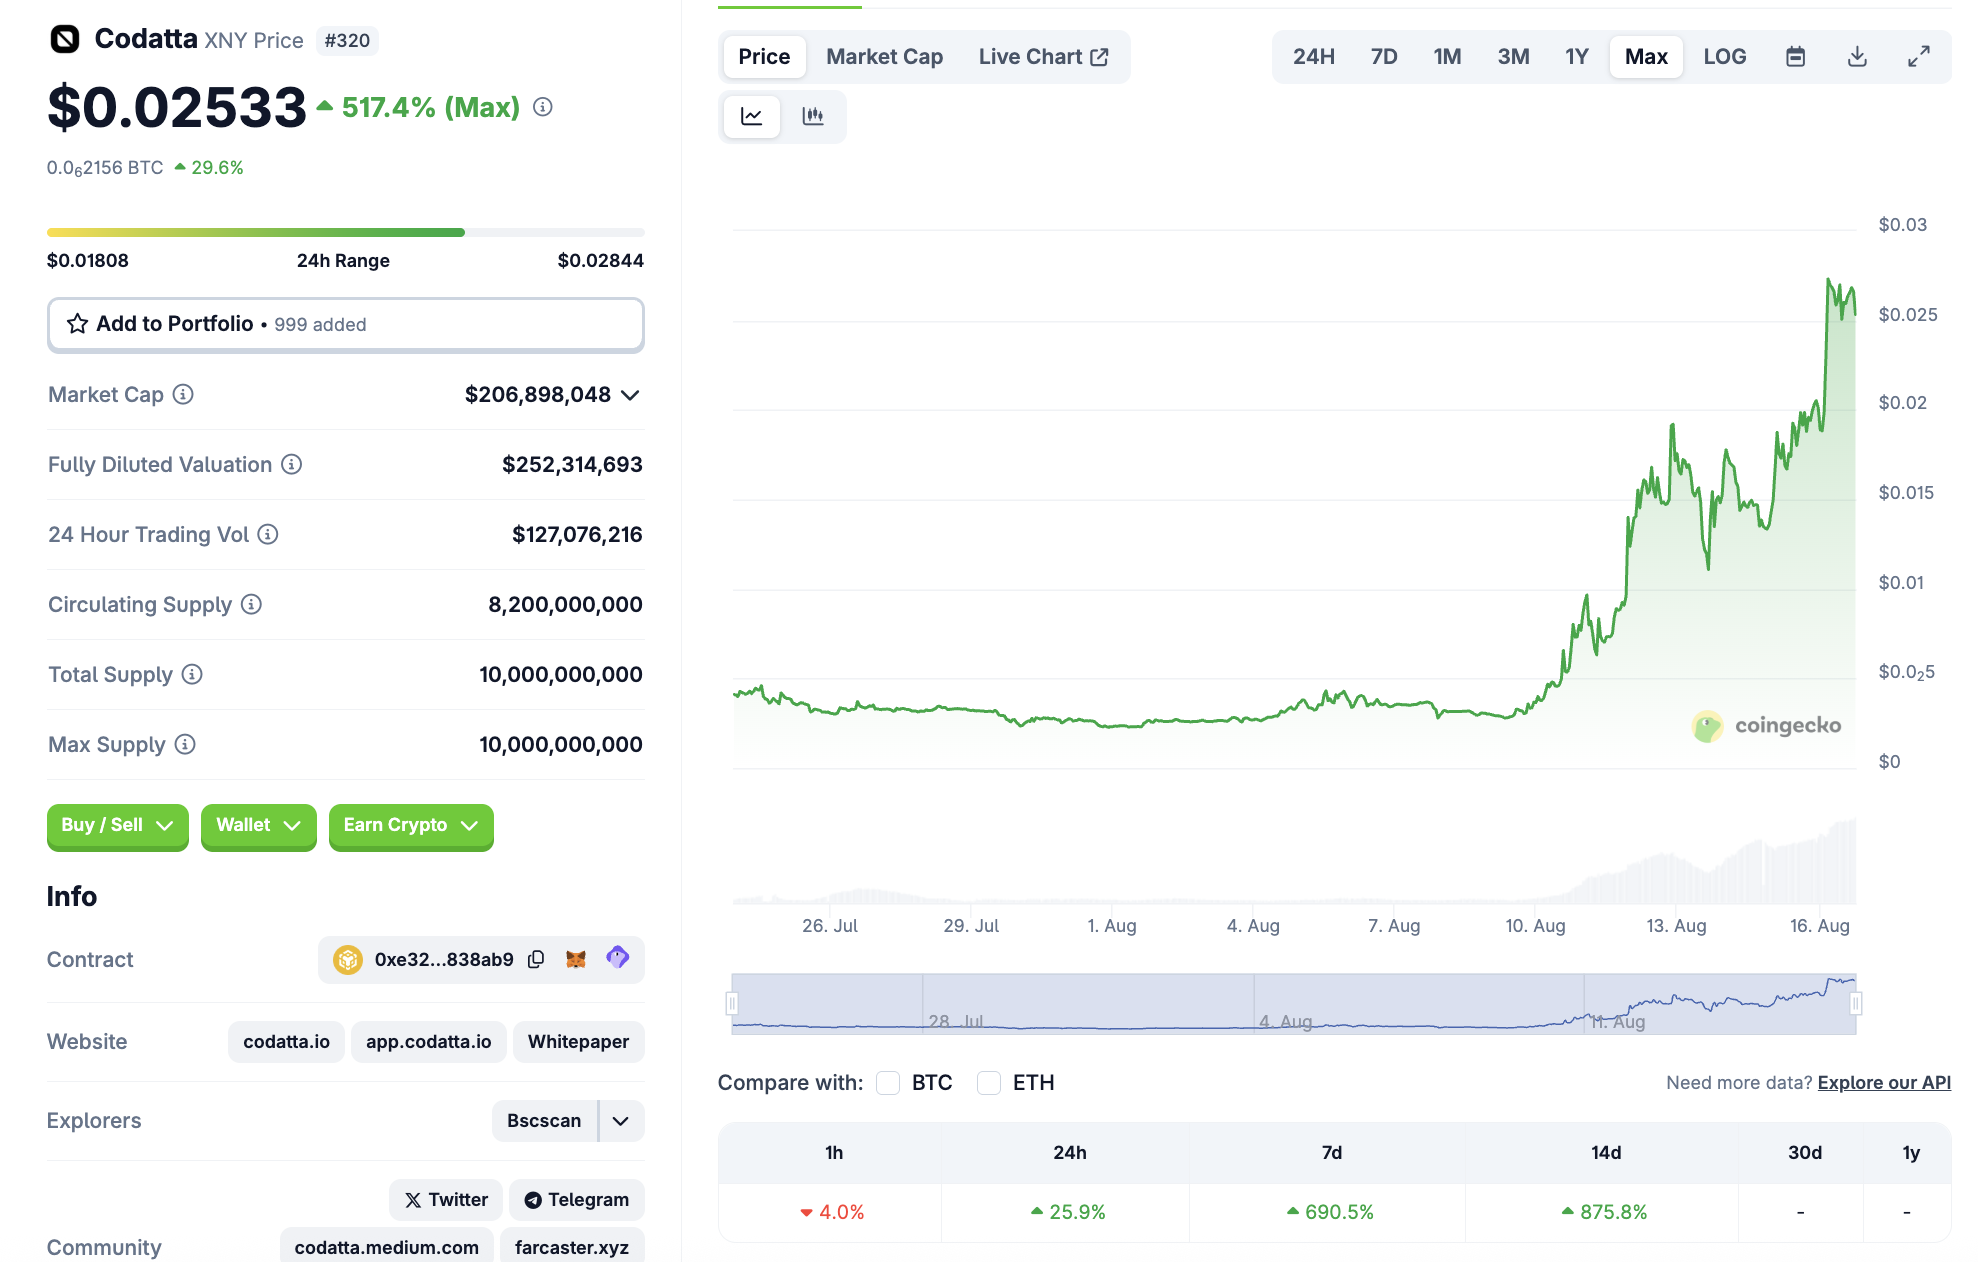
Task: Enable ETH comparison checkbox
Action: pyautogui.click(x=989, y=1083)
